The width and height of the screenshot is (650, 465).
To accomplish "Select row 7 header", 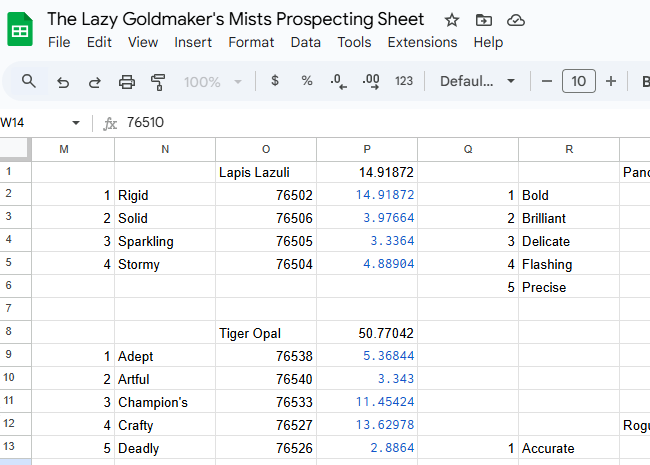I will tap(15, 309).
